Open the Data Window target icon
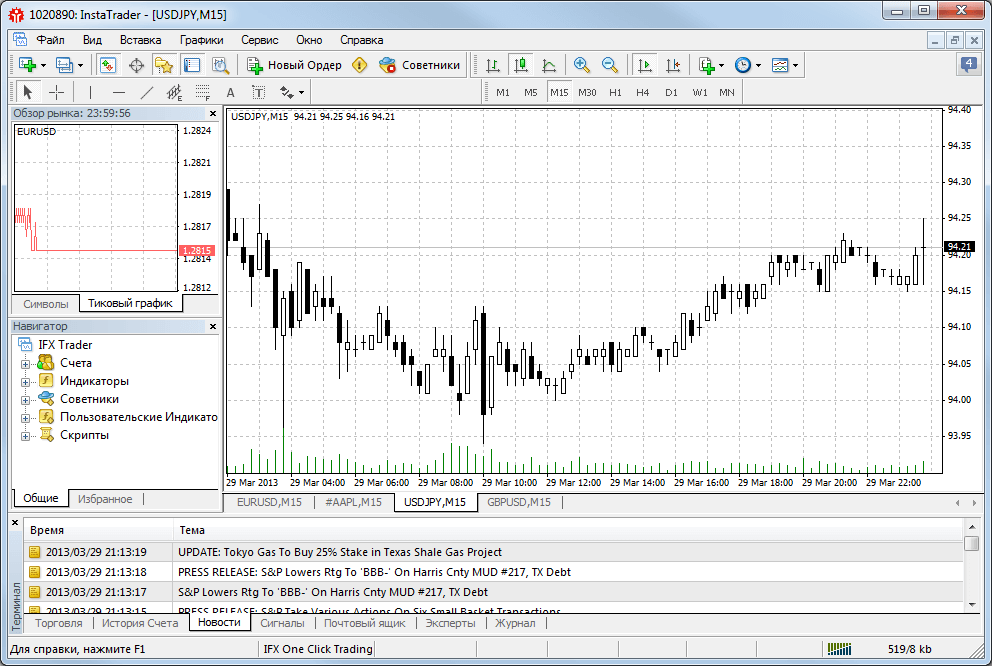The height and width of the screenshot is (666, 992). (x=136, y=65)
